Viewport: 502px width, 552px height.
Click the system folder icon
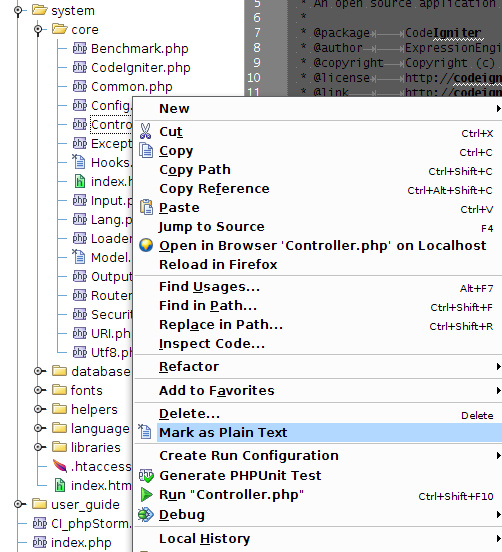coord(39,10)
